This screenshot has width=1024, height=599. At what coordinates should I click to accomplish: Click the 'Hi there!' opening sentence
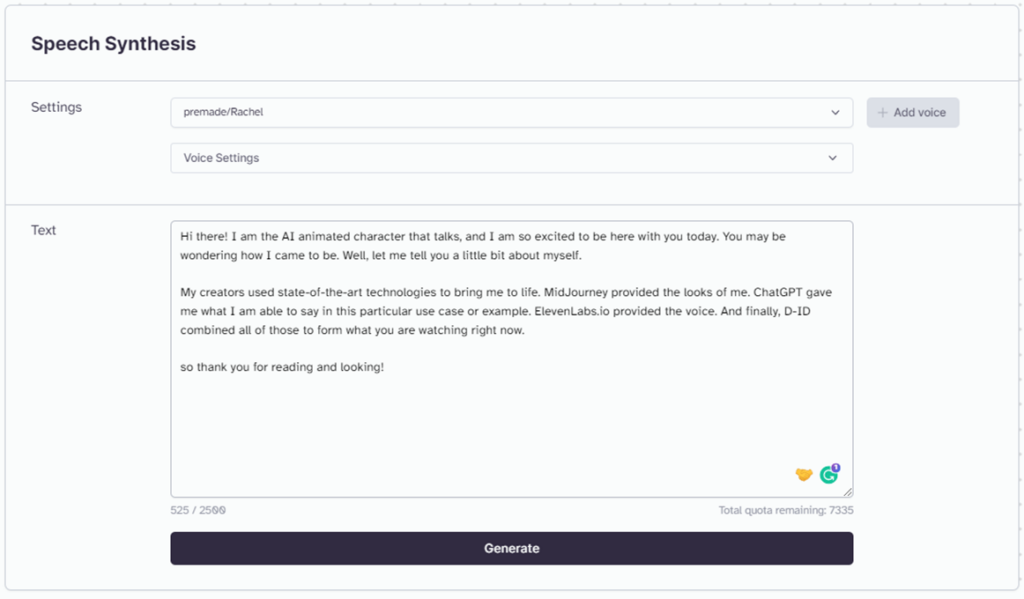[x=203, y=236]
